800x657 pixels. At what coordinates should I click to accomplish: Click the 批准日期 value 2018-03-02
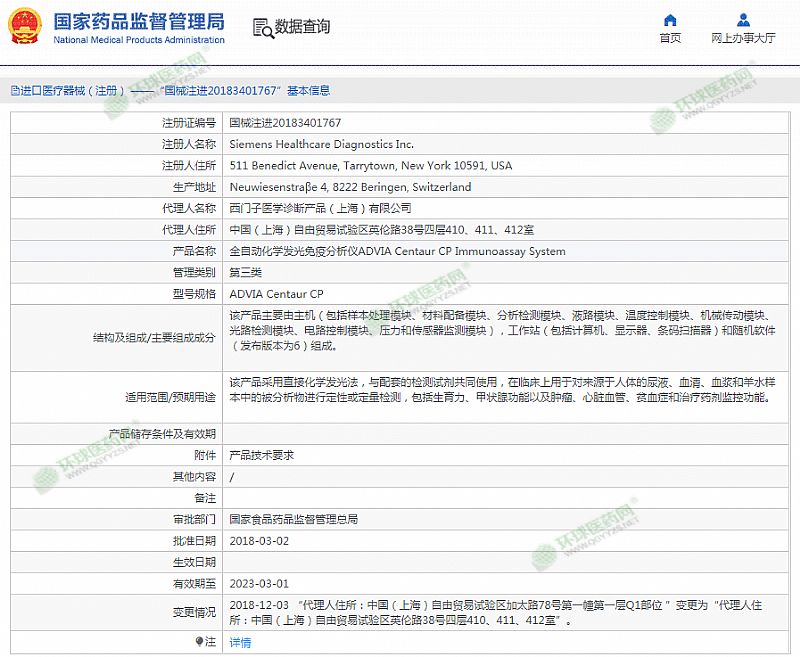[x=259, y=540]
